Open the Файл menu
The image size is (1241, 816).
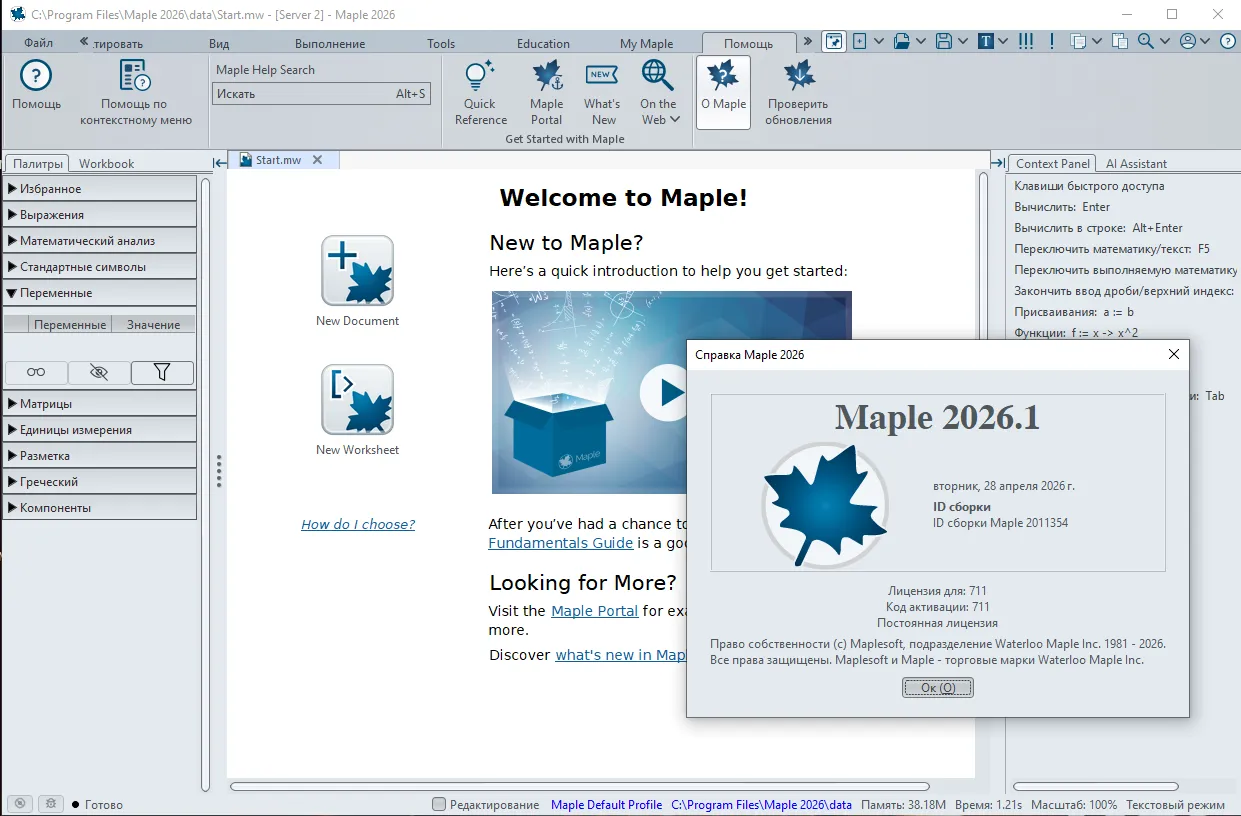click(x=39, y=43)
